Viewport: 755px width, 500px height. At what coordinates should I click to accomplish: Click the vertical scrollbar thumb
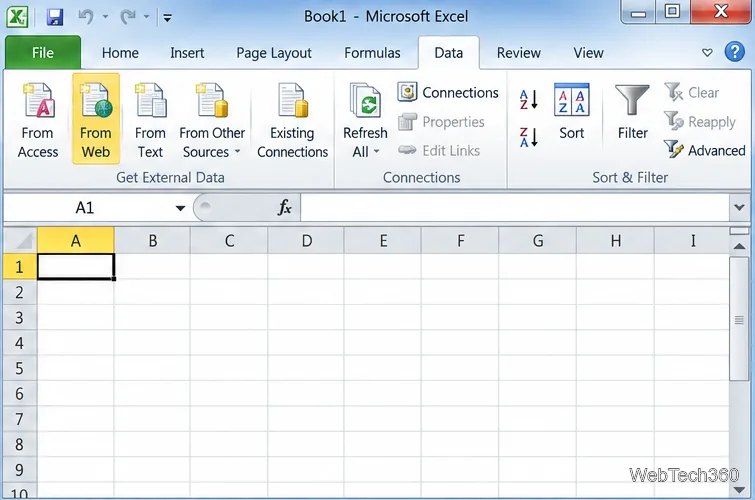[739, 320]
